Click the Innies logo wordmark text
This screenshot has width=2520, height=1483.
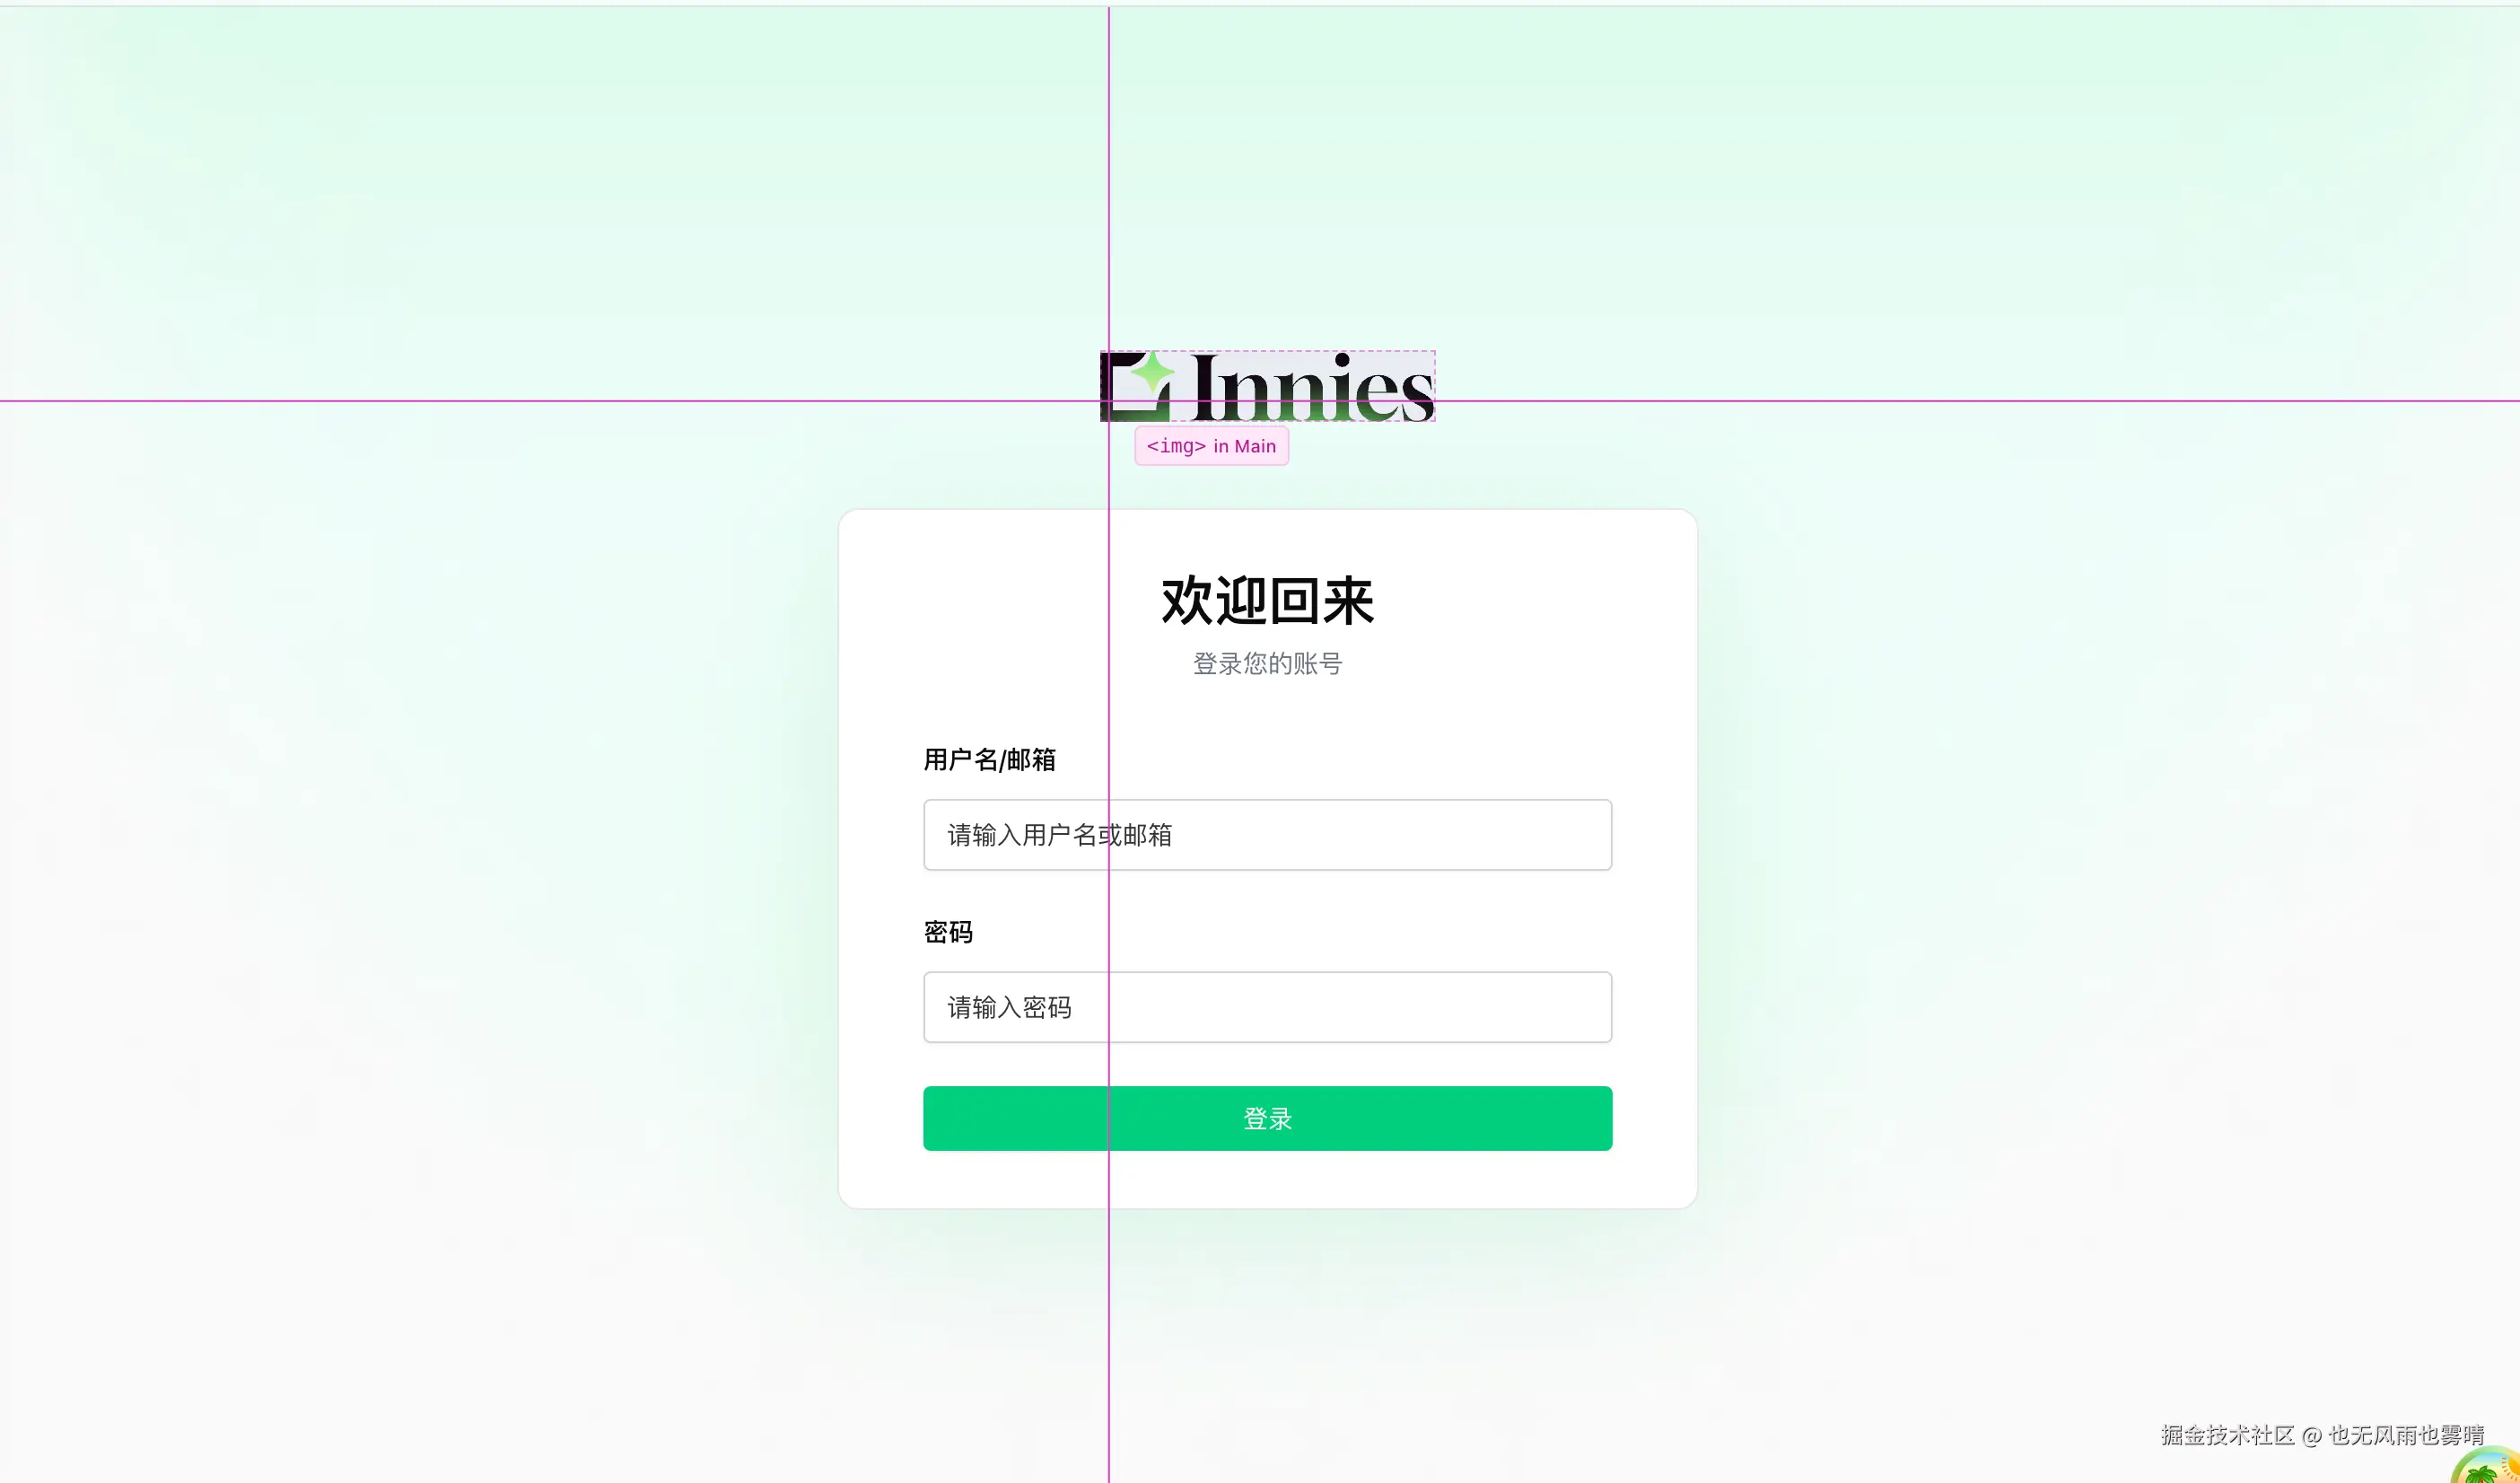1312,387
